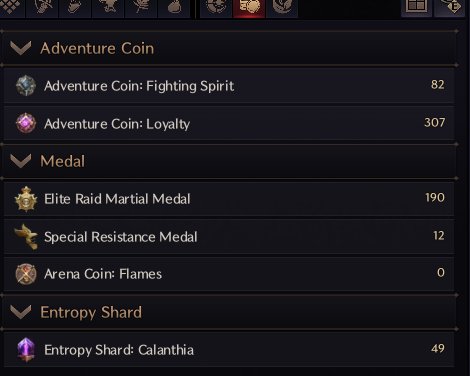
Task: Select the highlighted coins currency tab
Action: pos(249,7)
